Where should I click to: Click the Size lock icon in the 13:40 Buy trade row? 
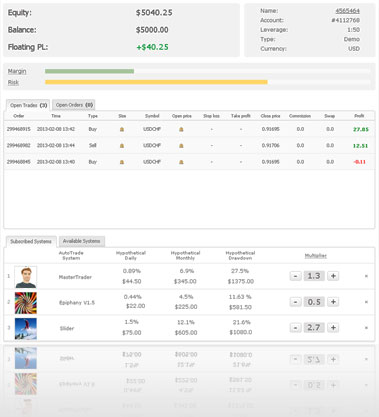(122, 162)
